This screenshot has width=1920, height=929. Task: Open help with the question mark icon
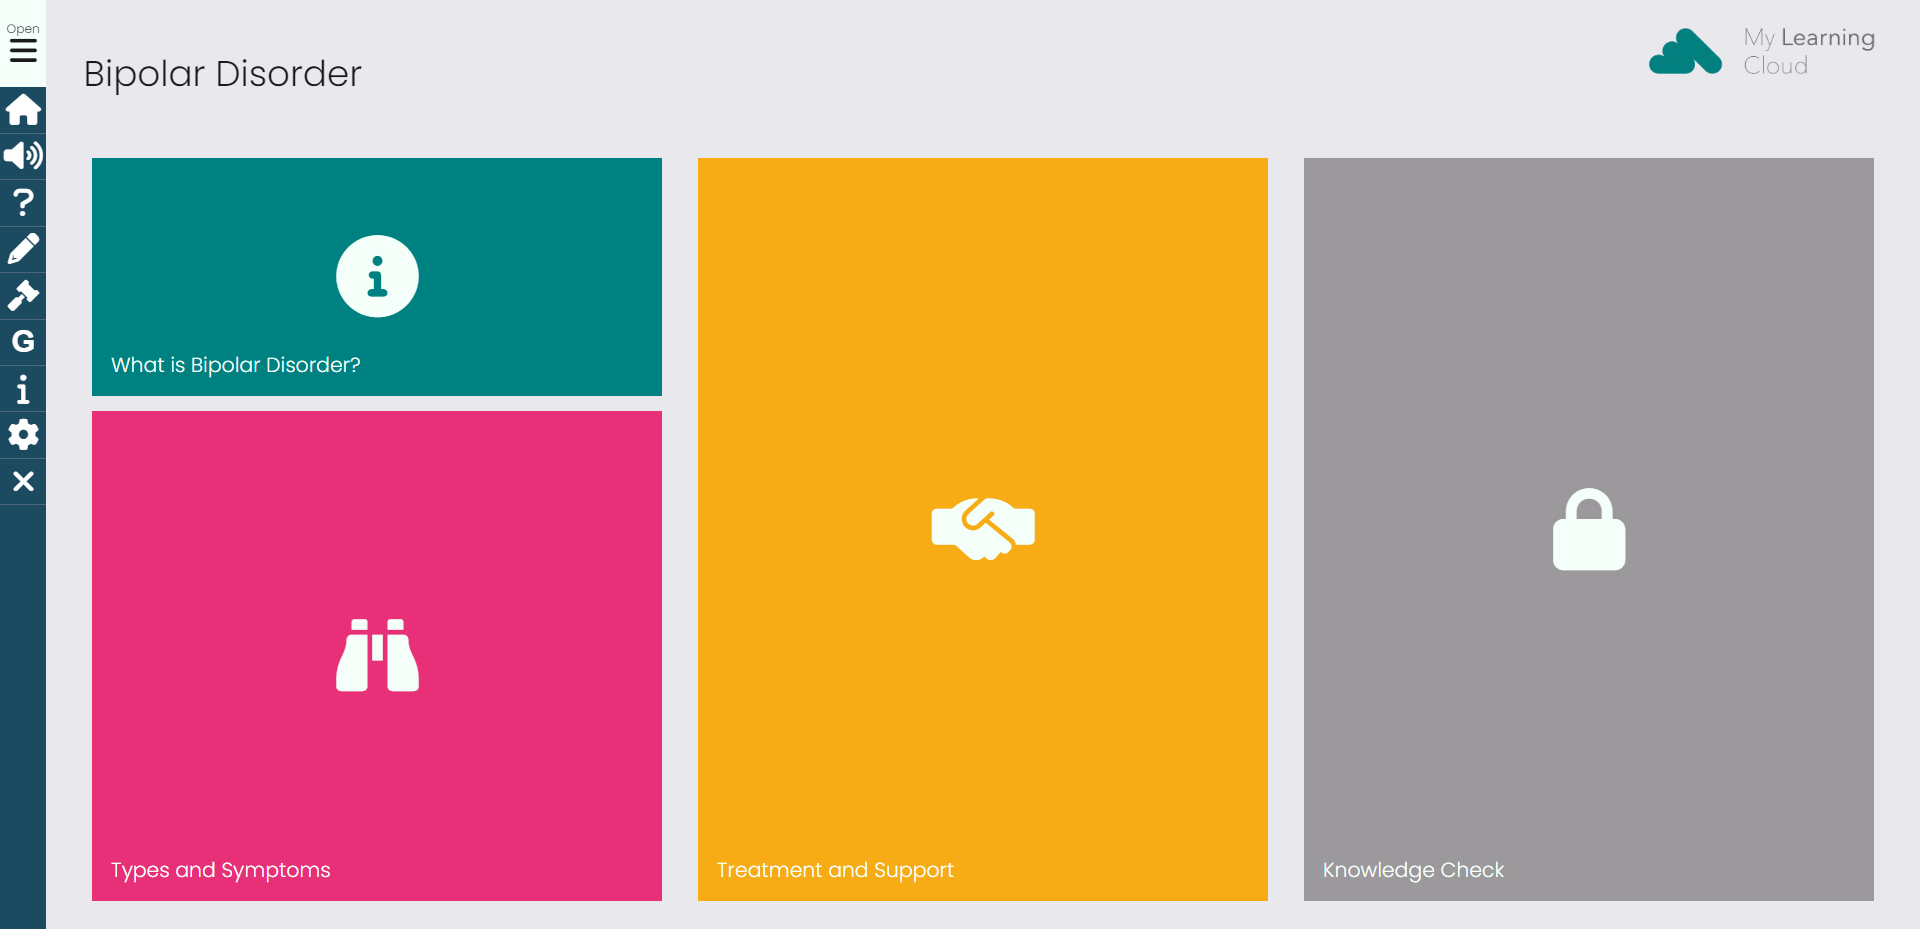(x=23, y=203)
